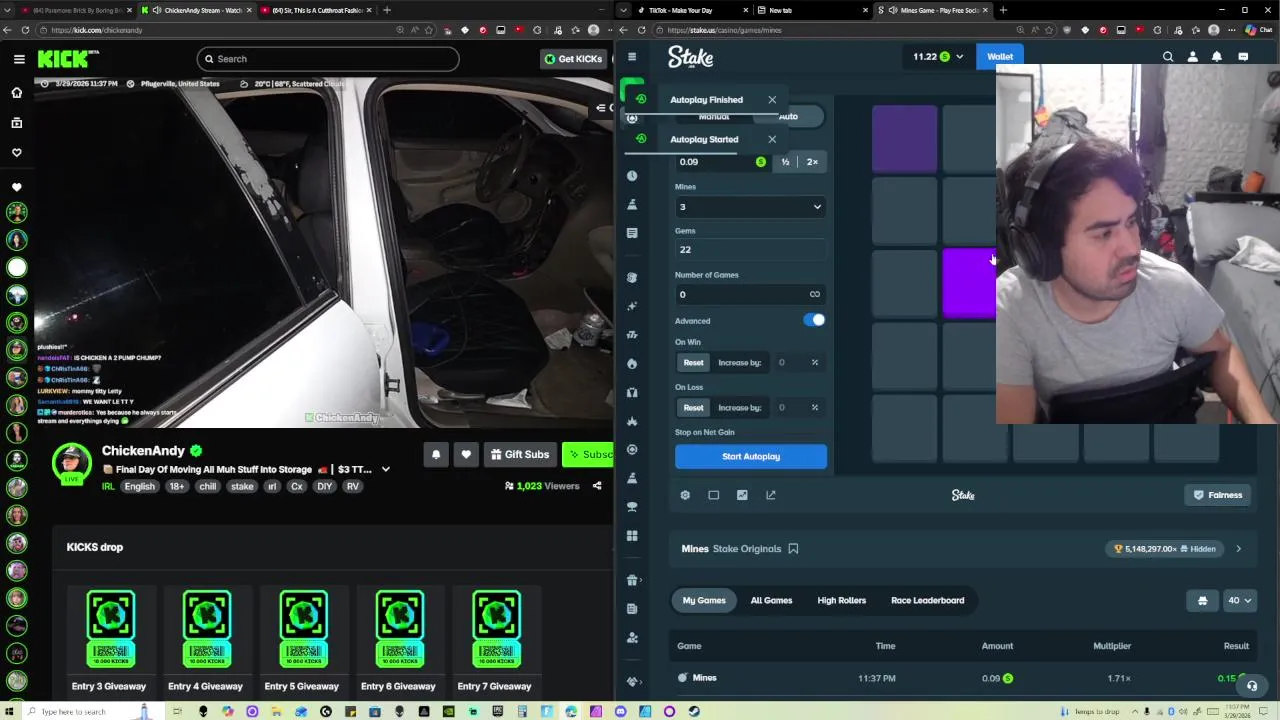This screenshot has width=1280, height=720.
Task: Switch bet mode to Auto
Action: click(x=788, y=117)
